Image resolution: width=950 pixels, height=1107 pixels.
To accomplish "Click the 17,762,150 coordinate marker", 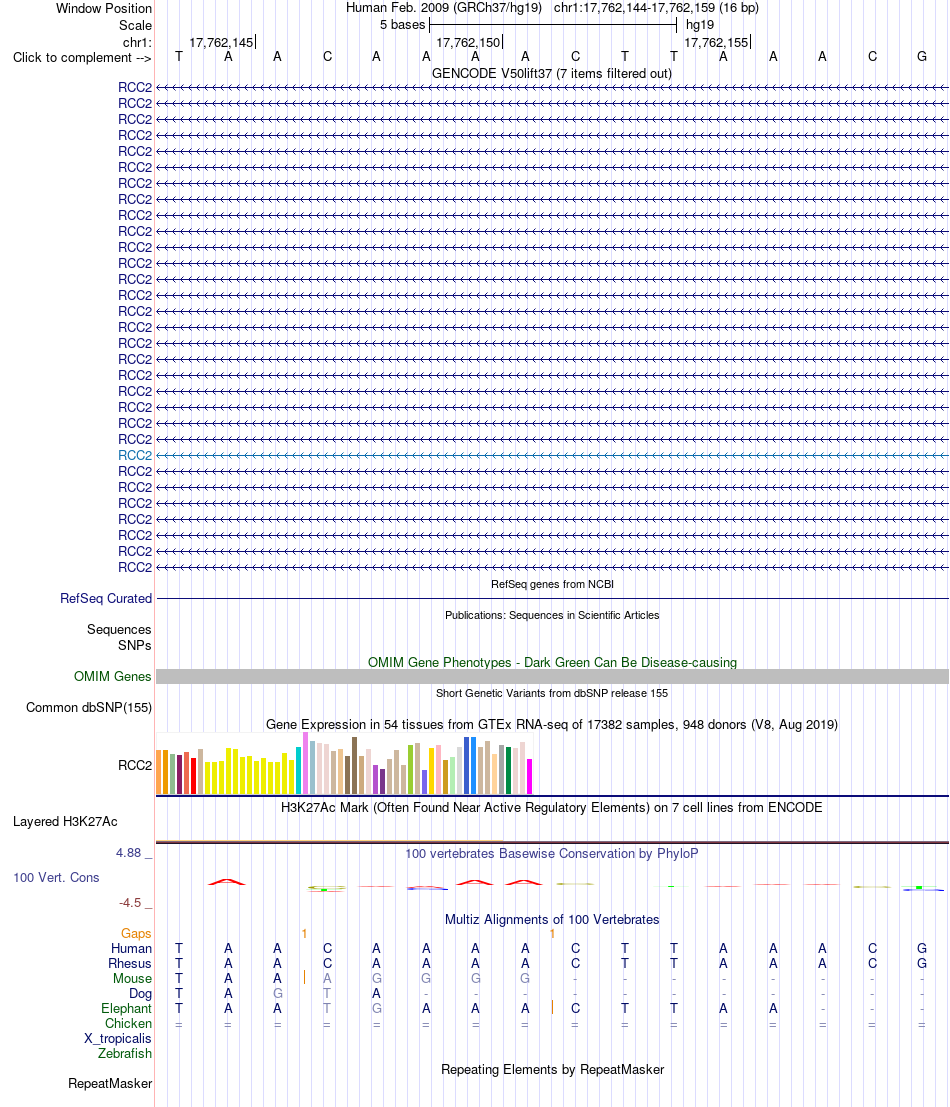I will [x=469, y=42].
